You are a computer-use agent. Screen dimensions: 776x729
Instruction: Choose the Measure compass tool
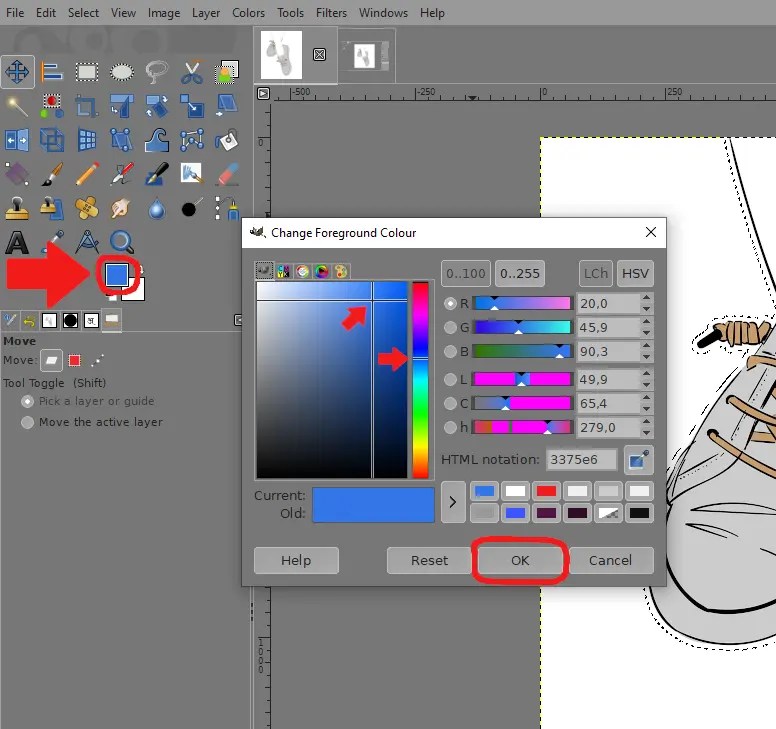click(87, 243)
